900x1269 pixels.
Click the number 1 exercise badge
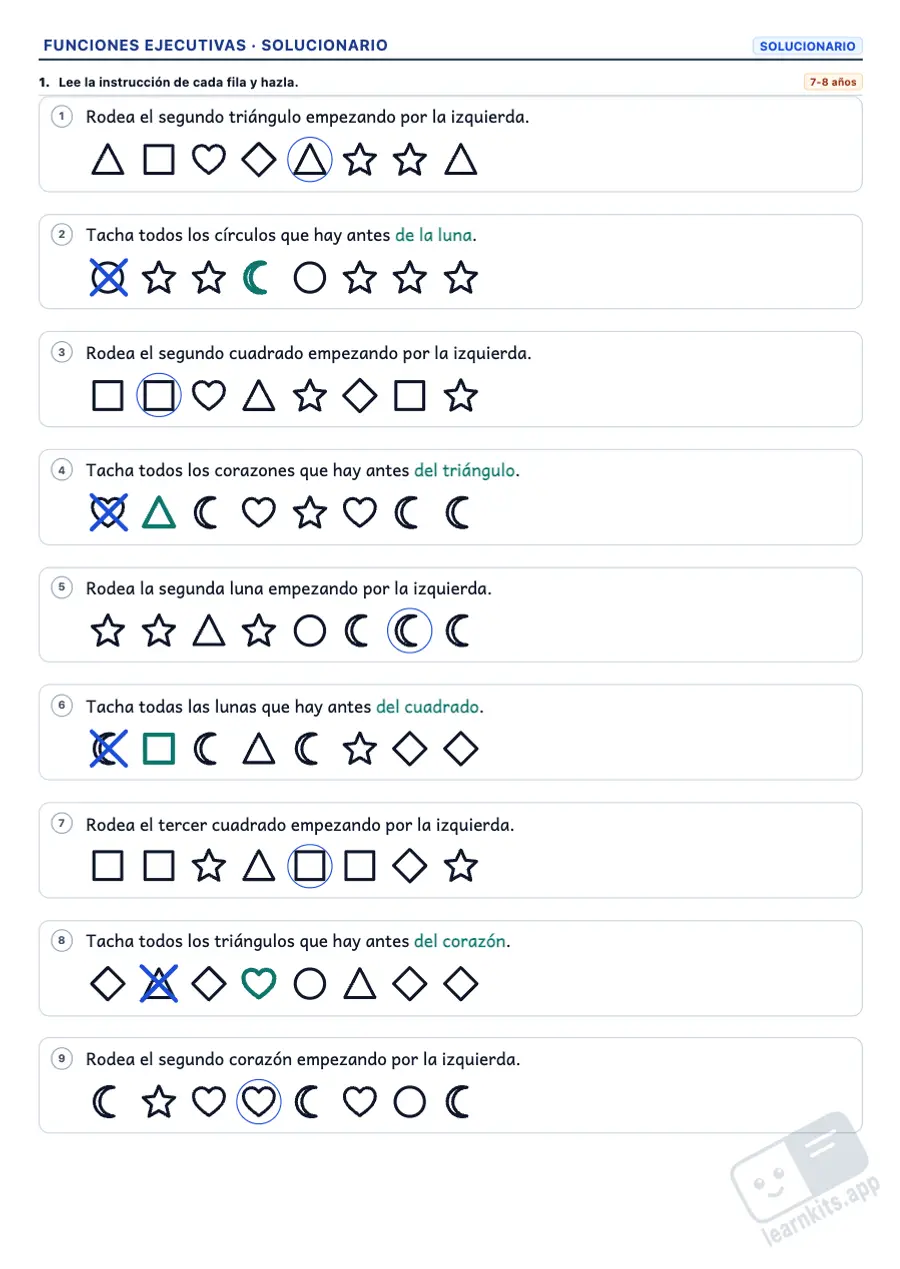pos(63,117)
